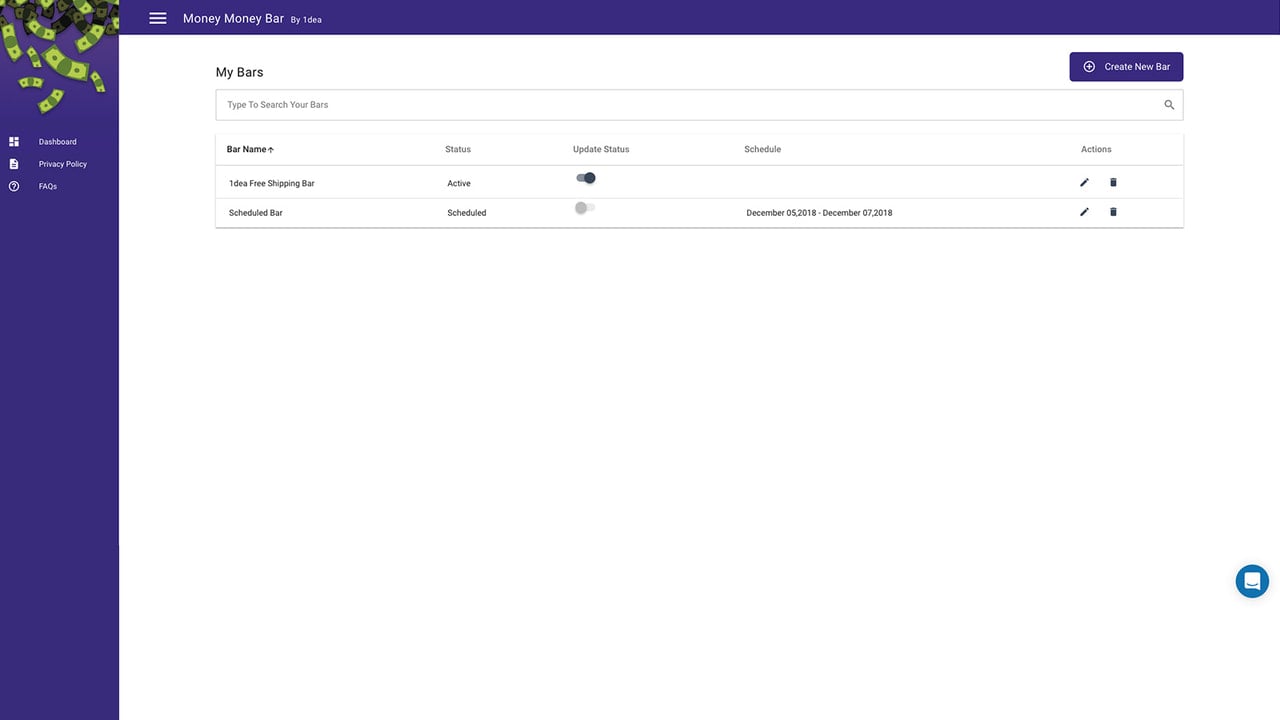Image resolution: width=1280 pixels, height=720 pixels.
Task: Enable the Scheduled Bar status toggle
Action: point(585,208)
